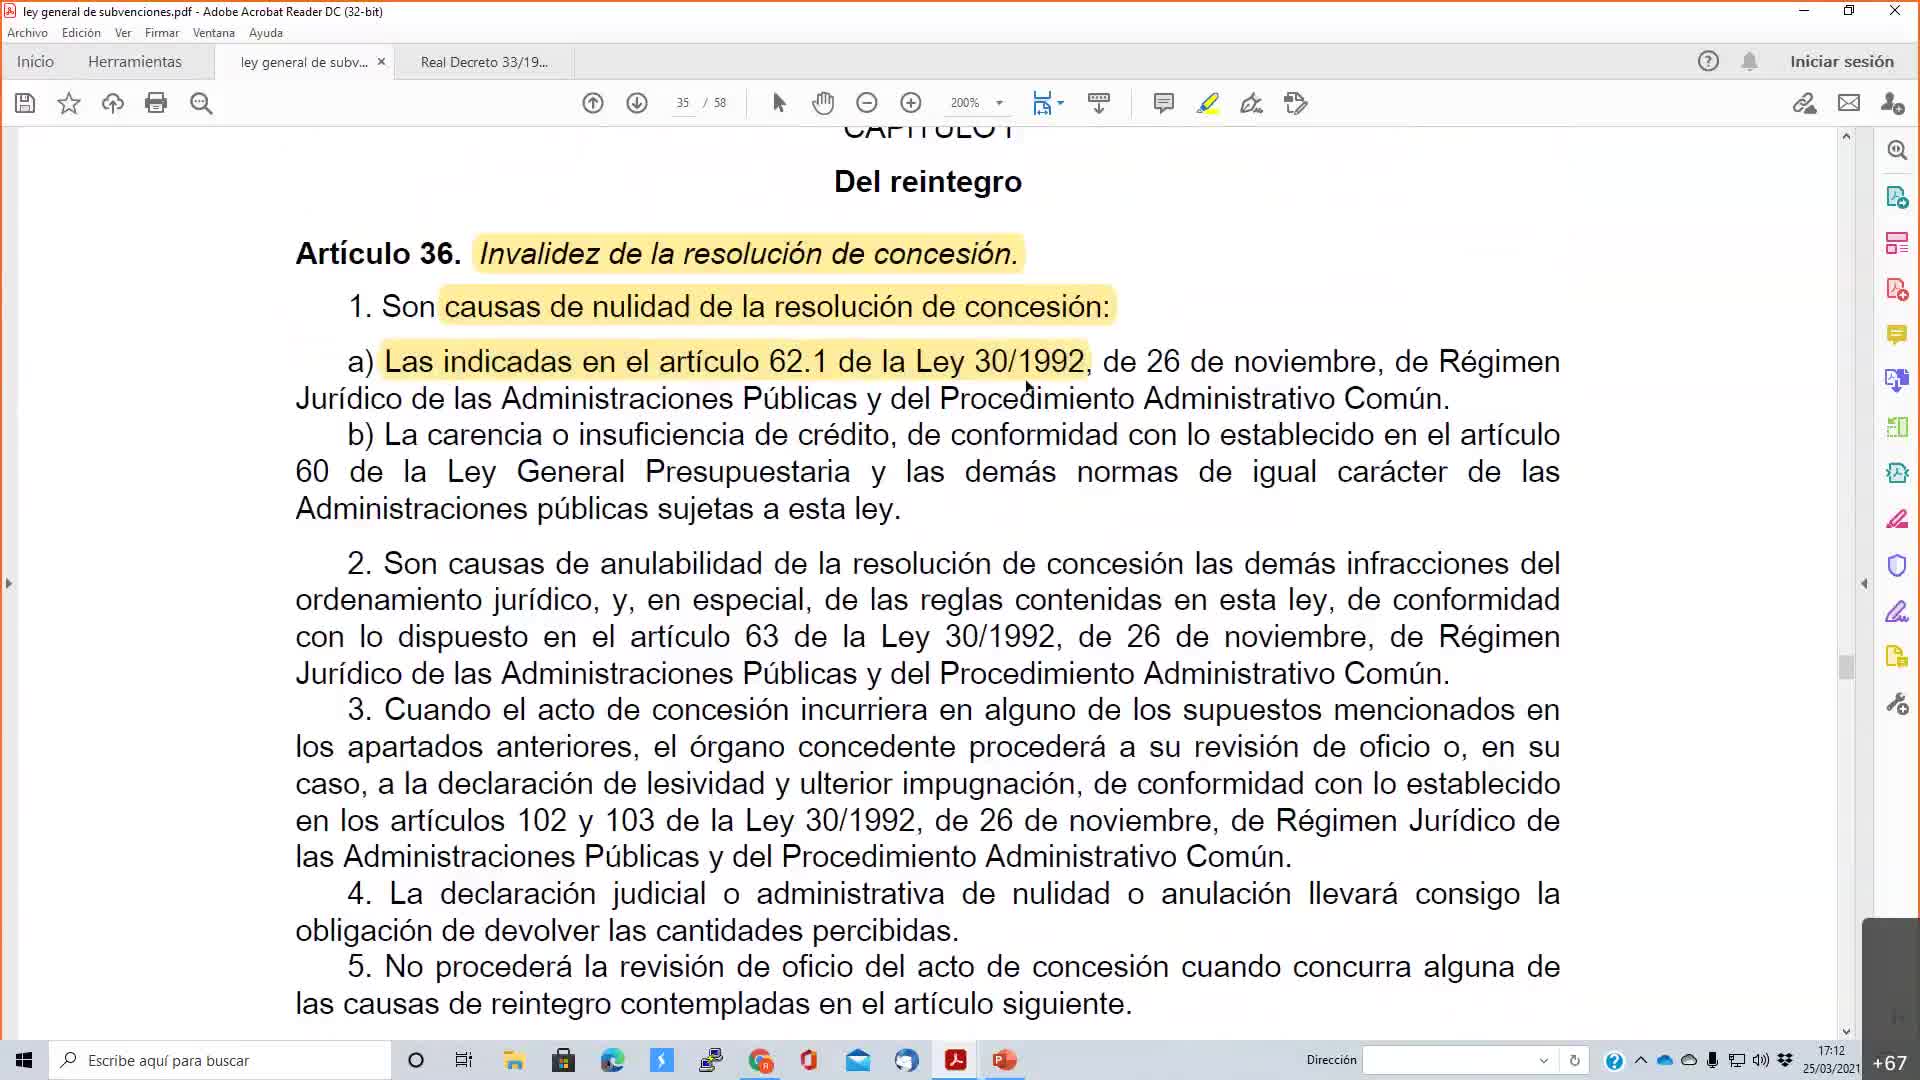Switch to the Inicio tab

[35, 62]
